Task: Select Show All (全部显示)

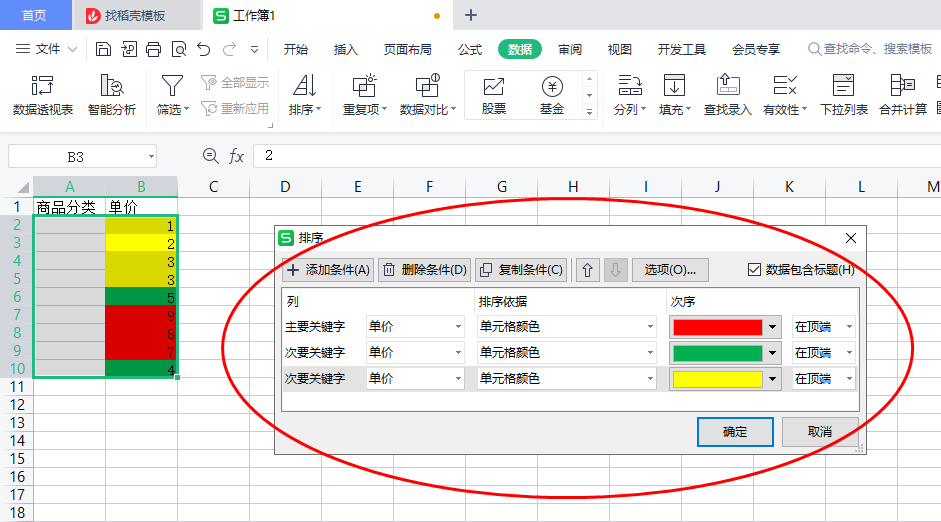Action: (x=235, y=82)
